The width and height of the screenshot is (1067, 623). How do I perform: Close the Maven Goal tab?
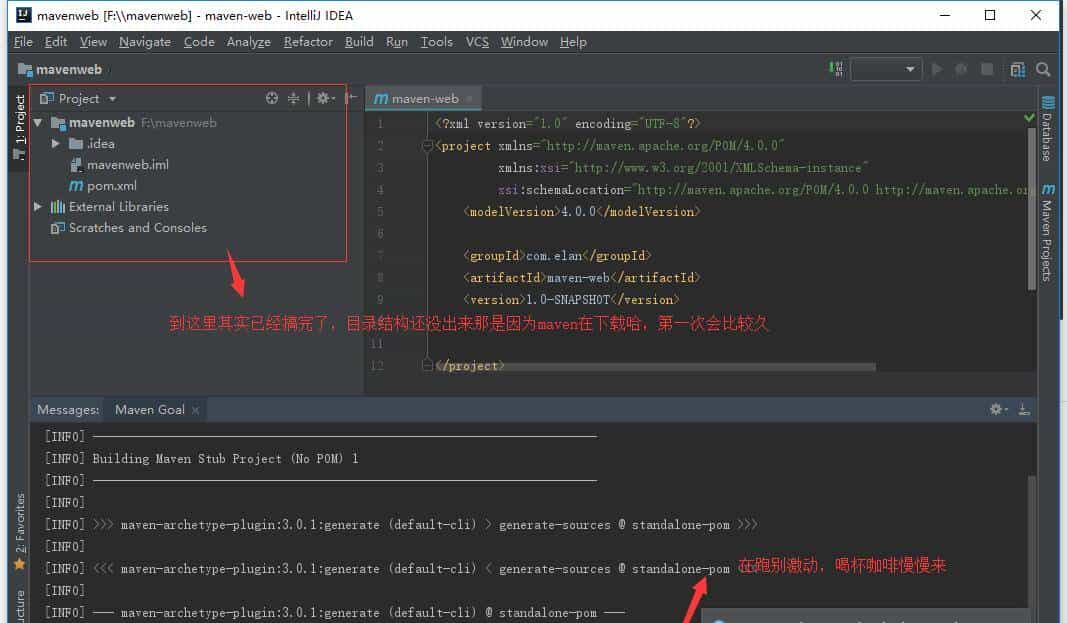point(196,409)
